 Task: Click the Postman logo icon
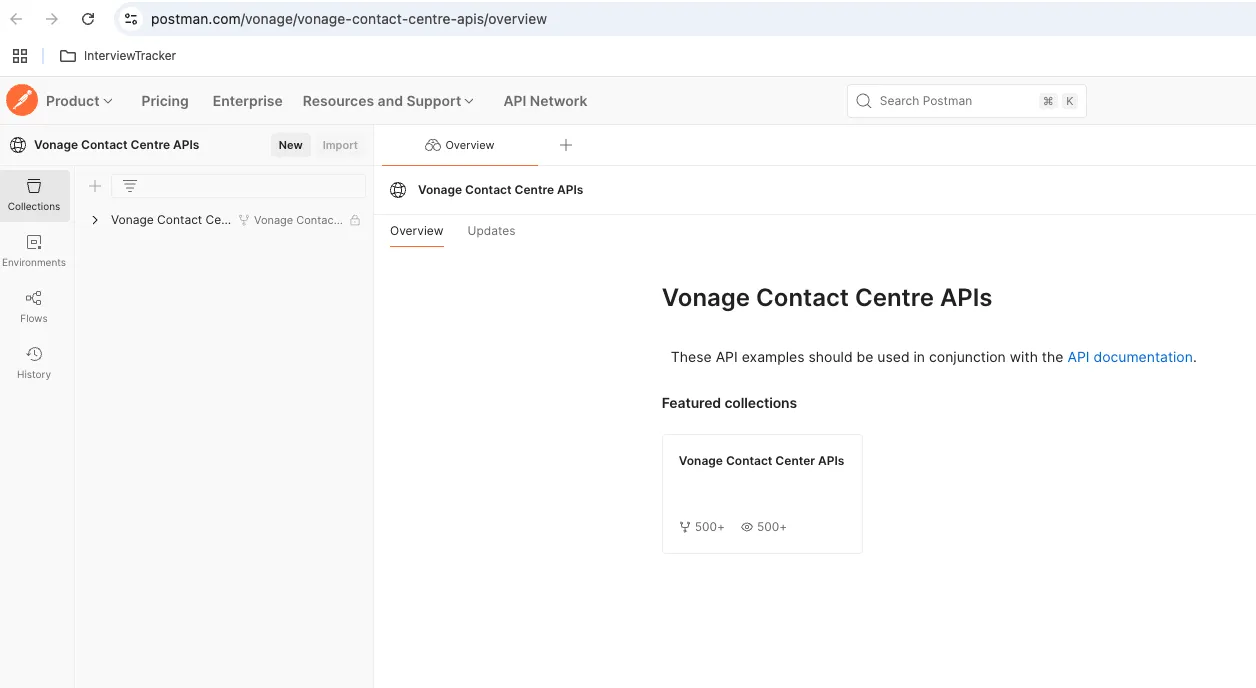pos(22,101)
